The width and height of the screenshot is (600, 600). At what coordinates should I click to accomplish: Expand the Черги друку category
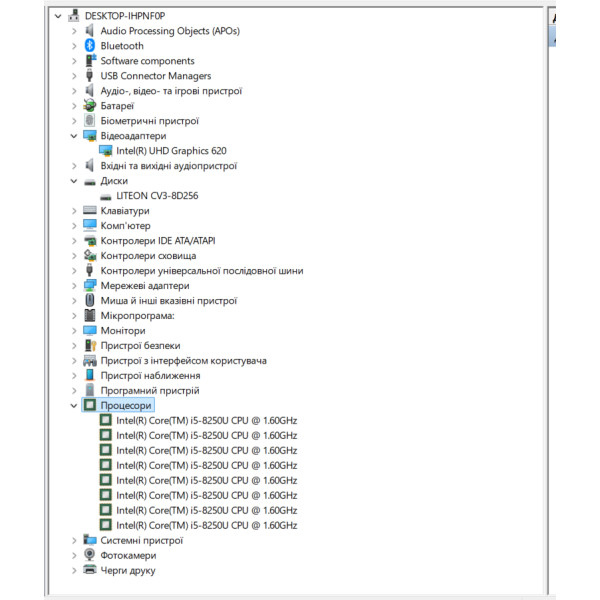(74, 571)
